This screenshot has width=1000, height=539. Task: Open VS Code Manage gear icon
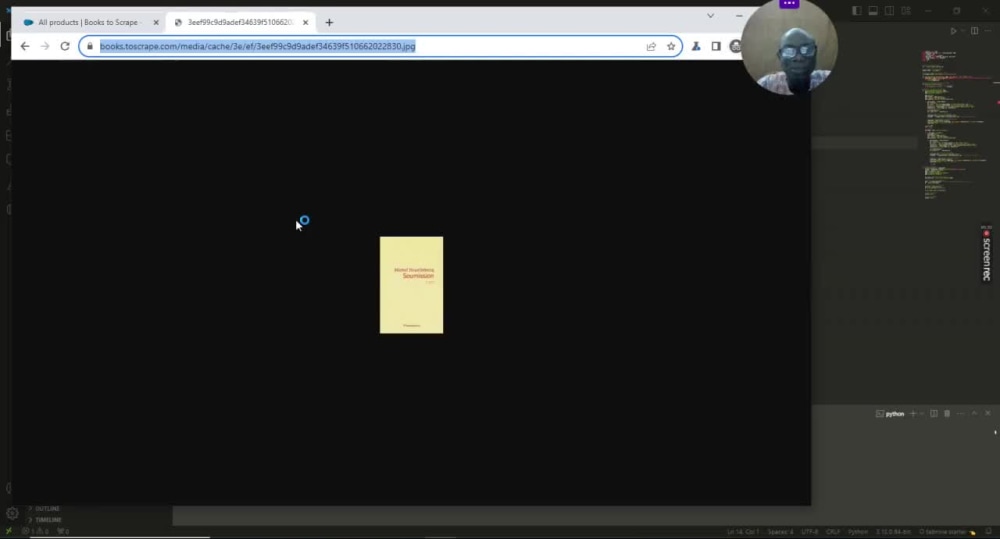[12, 513]
